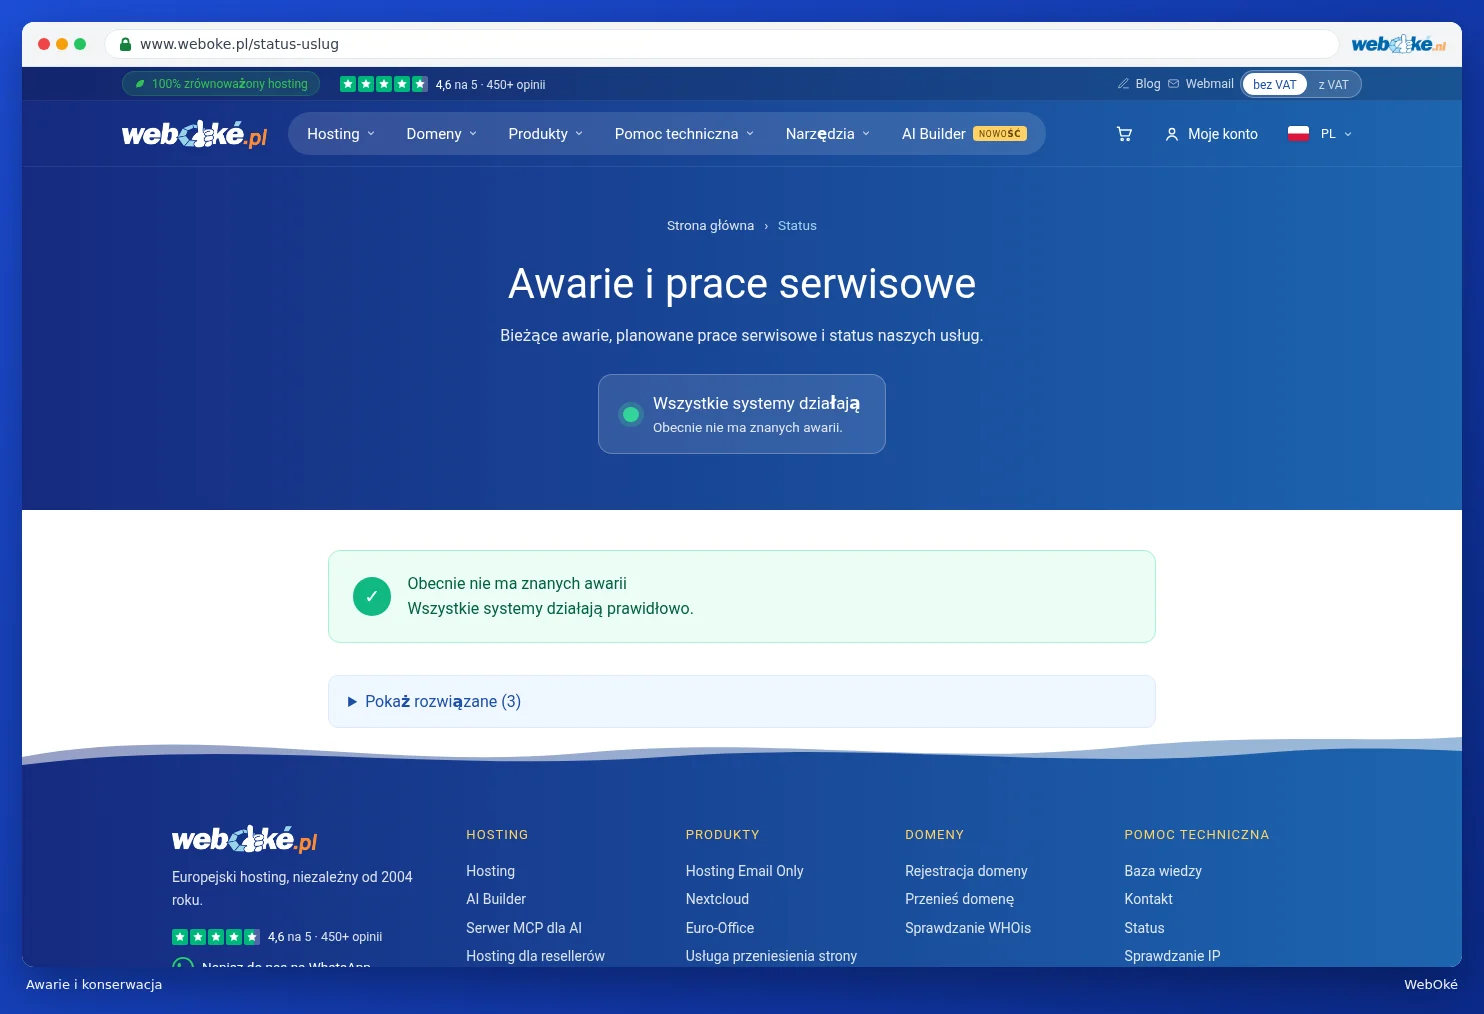Screen dimensions: 1484x1014
Task: Expand the Narzędzia menu
Action: click(x=828, y=134)
